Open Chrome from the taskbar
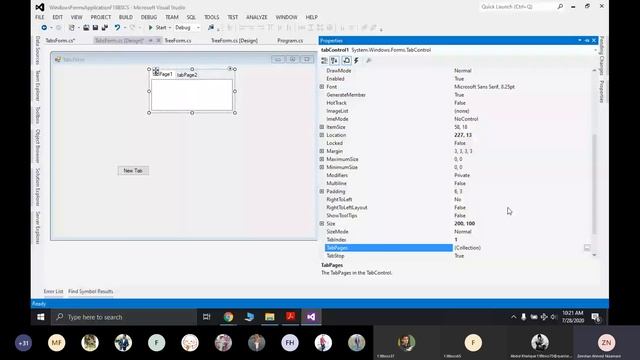The height and width of the screenshot is (360, 640). click(228, 317)
